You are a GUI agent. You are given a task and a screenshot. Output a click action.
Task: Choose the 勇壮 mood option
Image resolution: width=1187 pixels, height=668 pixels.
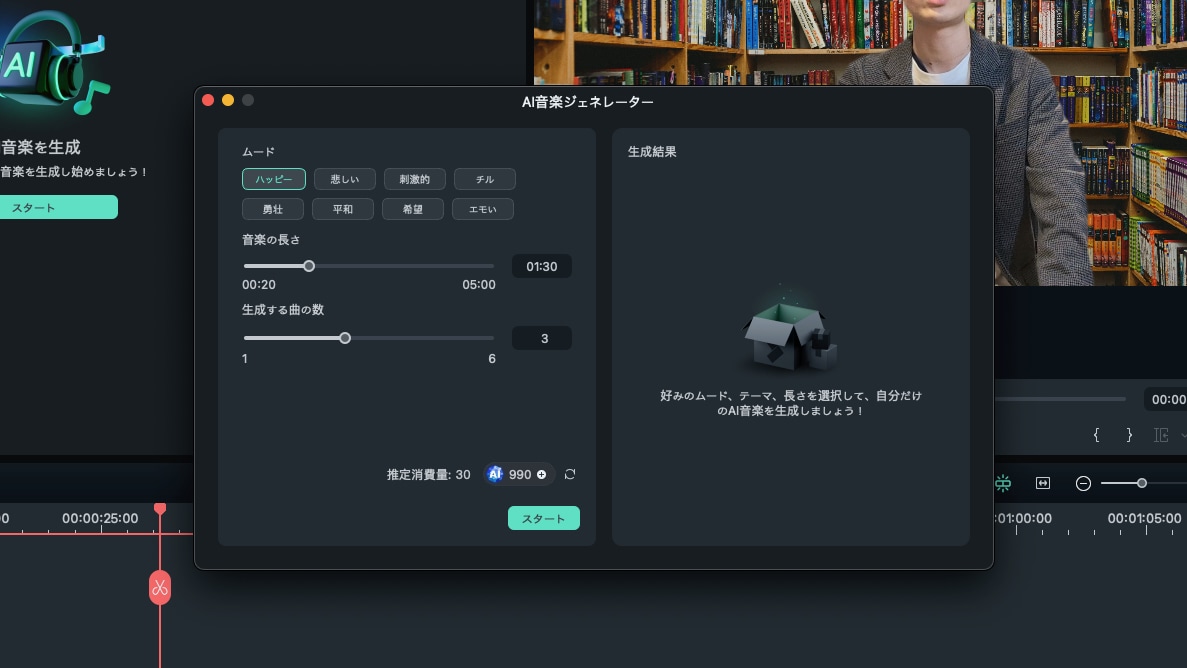273,209
